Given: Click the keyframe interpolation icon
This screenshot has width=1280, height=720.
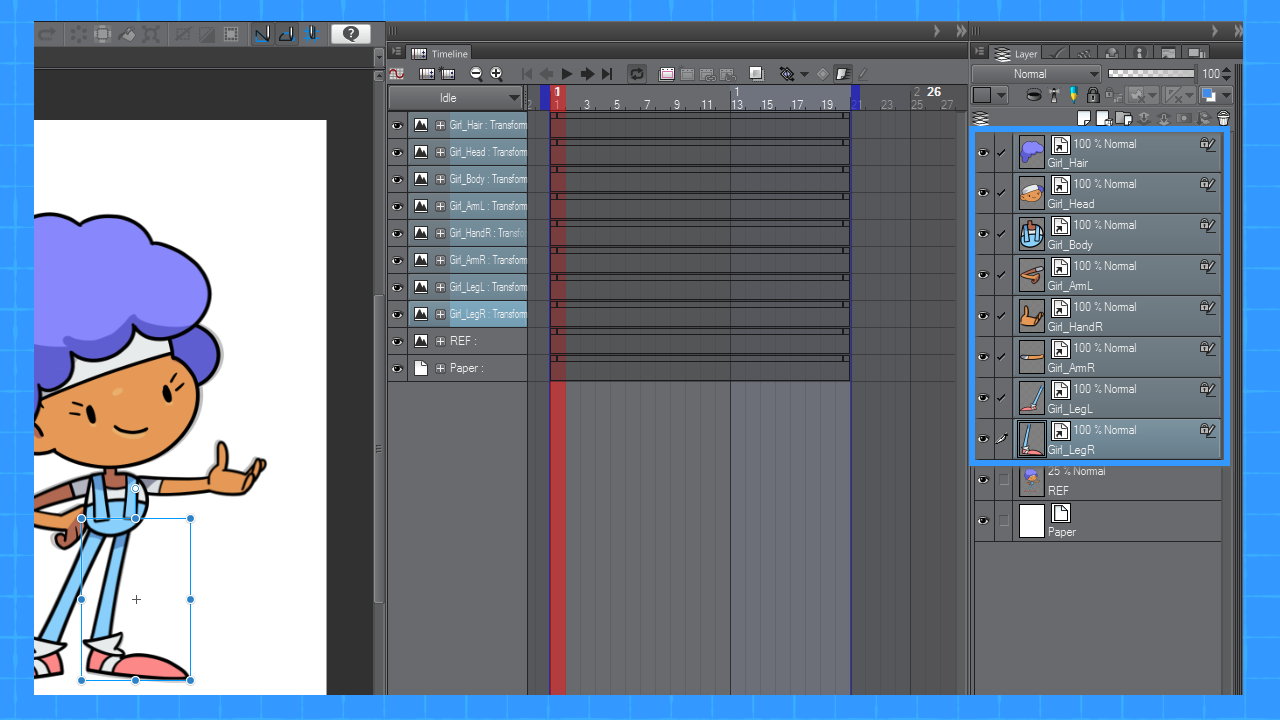Looking at the screenshot, I should pyautogui.click(x=787, y=73).
